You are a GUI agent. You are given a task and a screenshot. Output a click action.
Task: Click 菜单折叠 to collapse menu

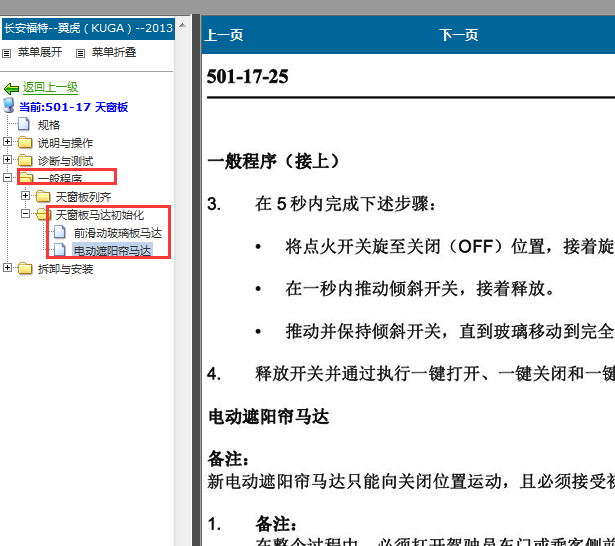[x=114, y=52]
